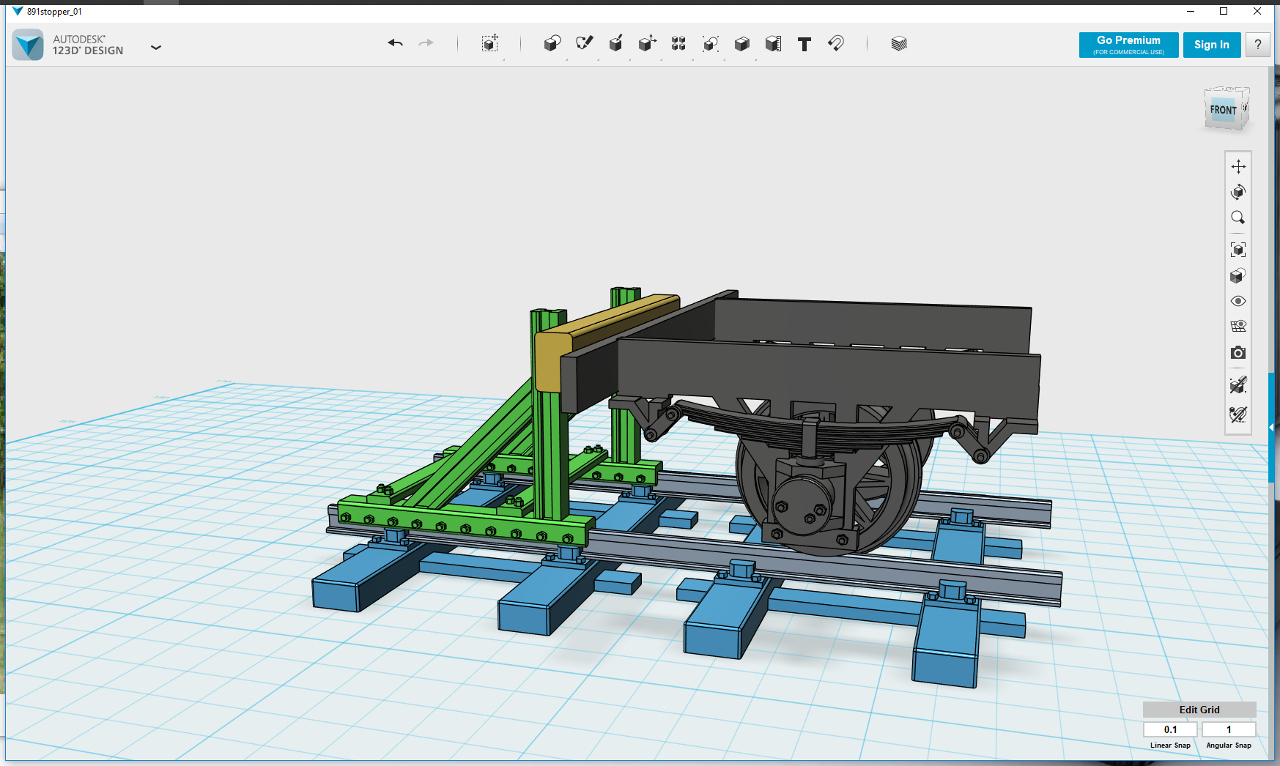Screen dimensions: 1280x766
Task: Select the Zoom magnifier tool
Action: coord(1238,218)
